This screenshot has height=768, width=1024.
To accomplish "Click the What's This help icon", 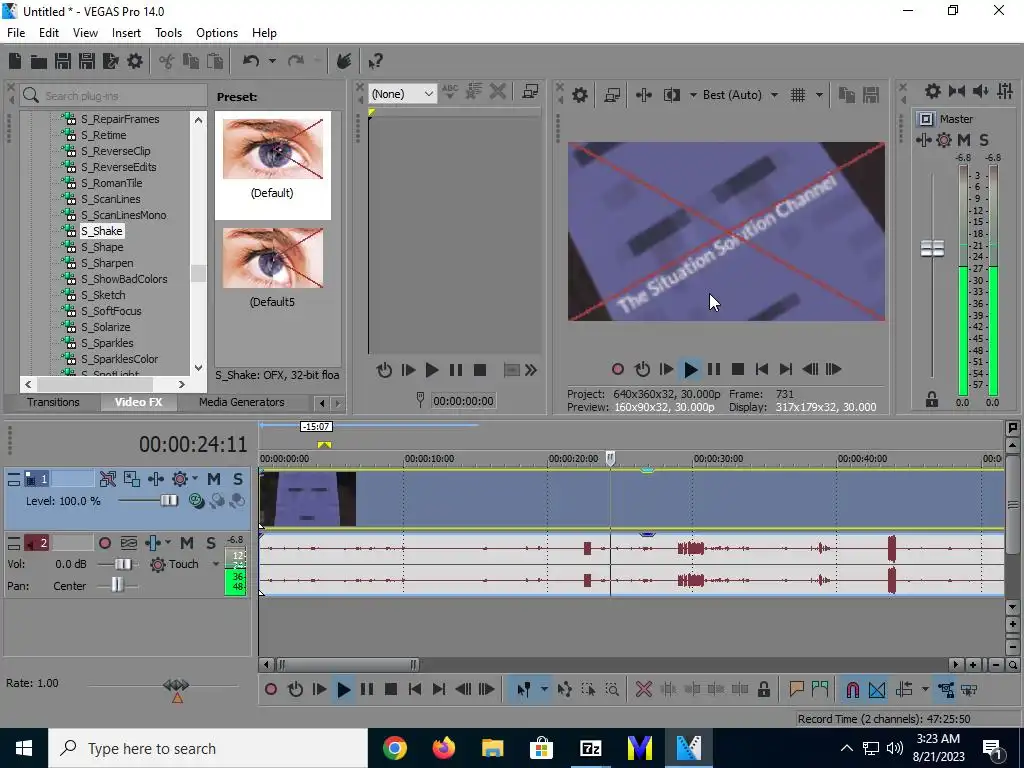I will [x=375, y=61].
